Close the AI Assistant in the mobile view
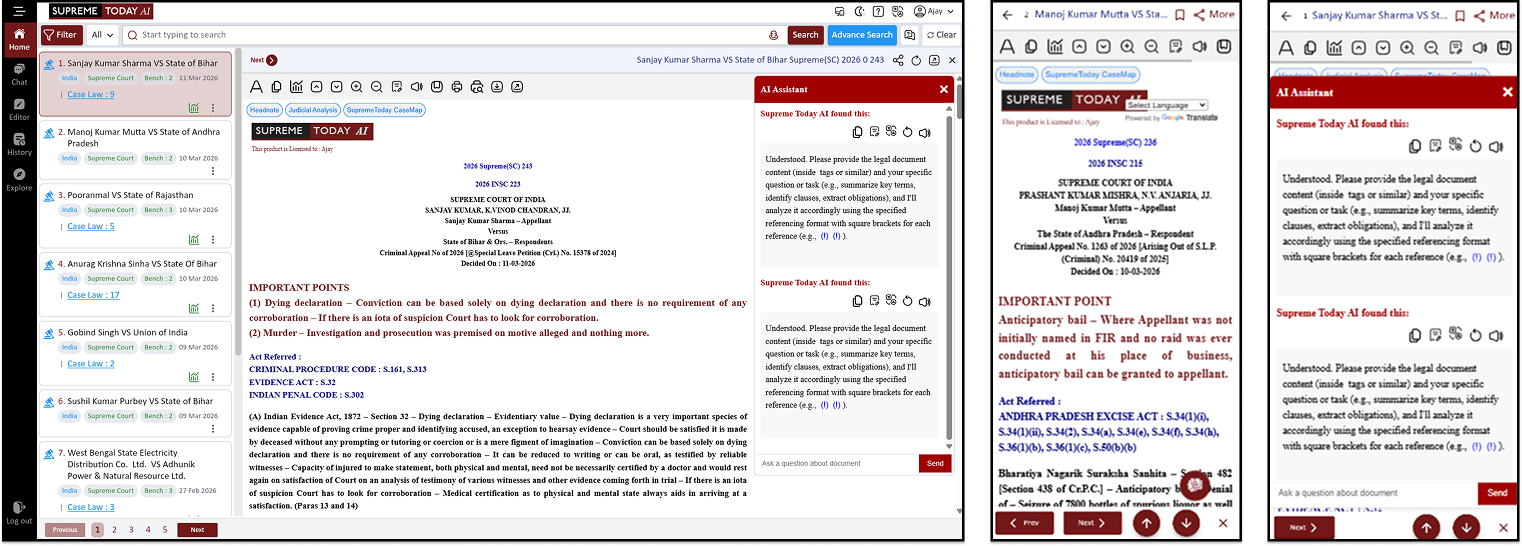 1507,92
